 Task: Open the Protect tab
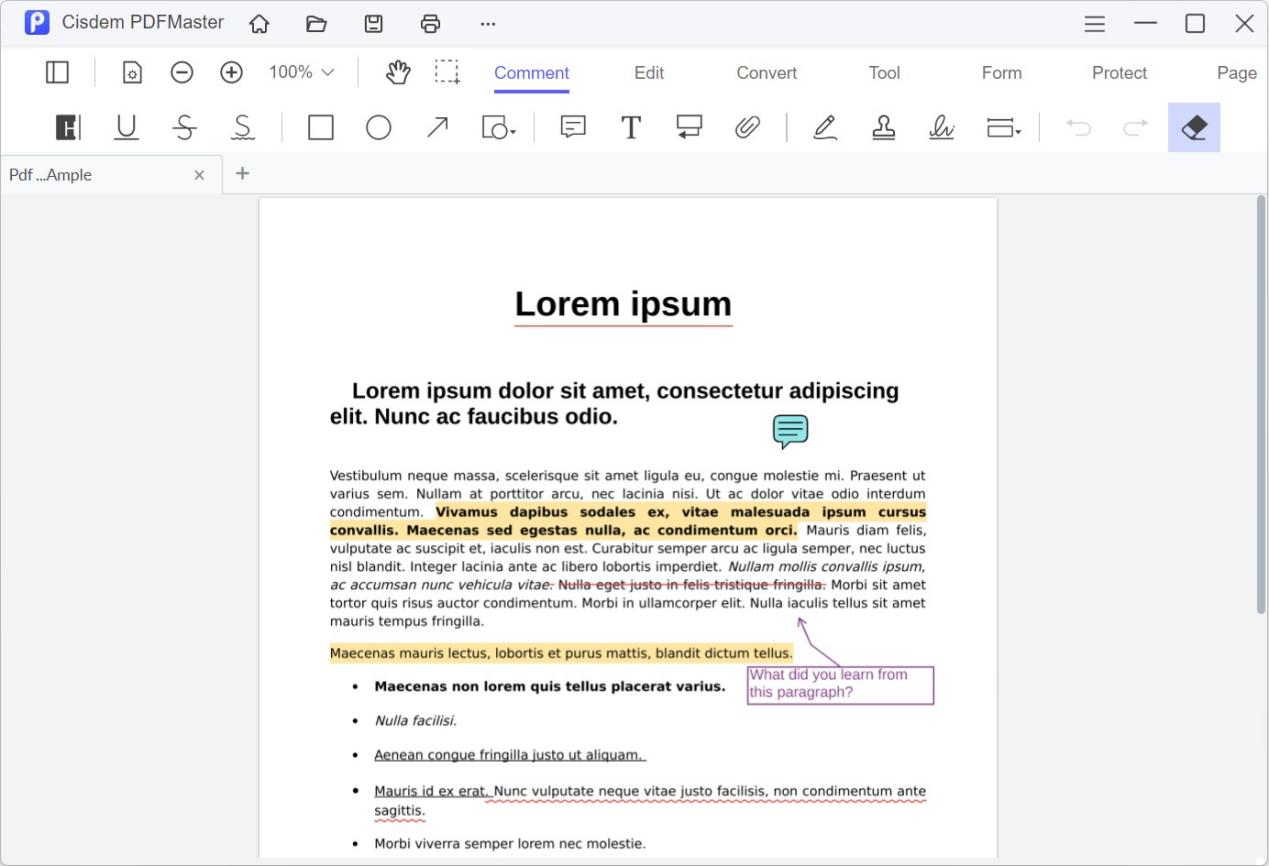click(1119, 73)
